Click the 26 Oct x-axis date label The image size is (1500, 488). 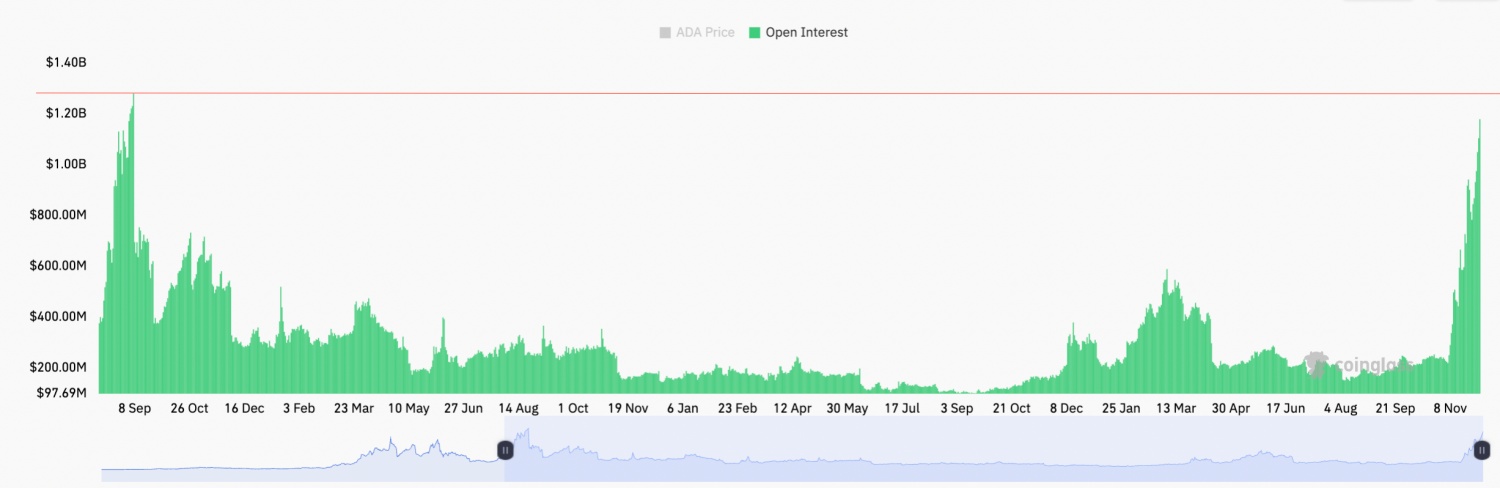click(x=189, y=409)
